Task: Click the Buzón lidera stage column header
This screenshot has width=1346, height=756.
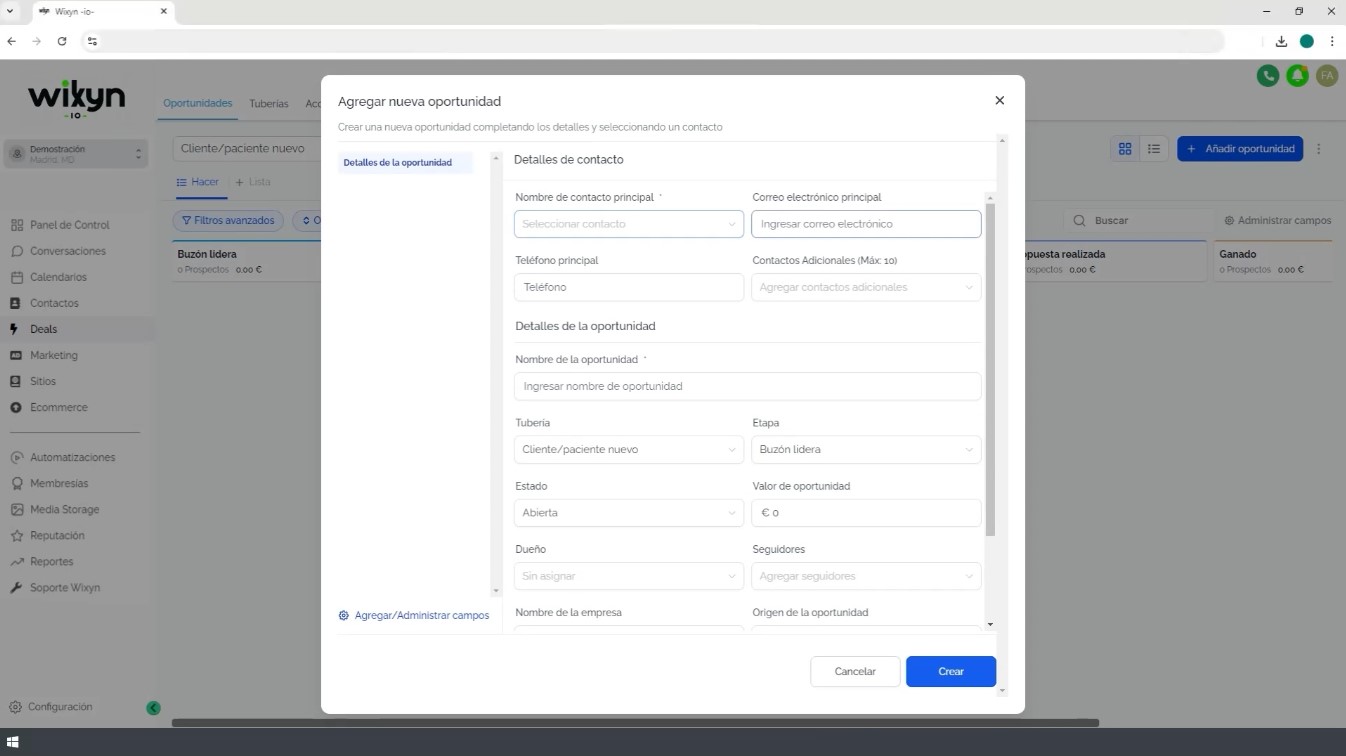Action: [245, 260]
